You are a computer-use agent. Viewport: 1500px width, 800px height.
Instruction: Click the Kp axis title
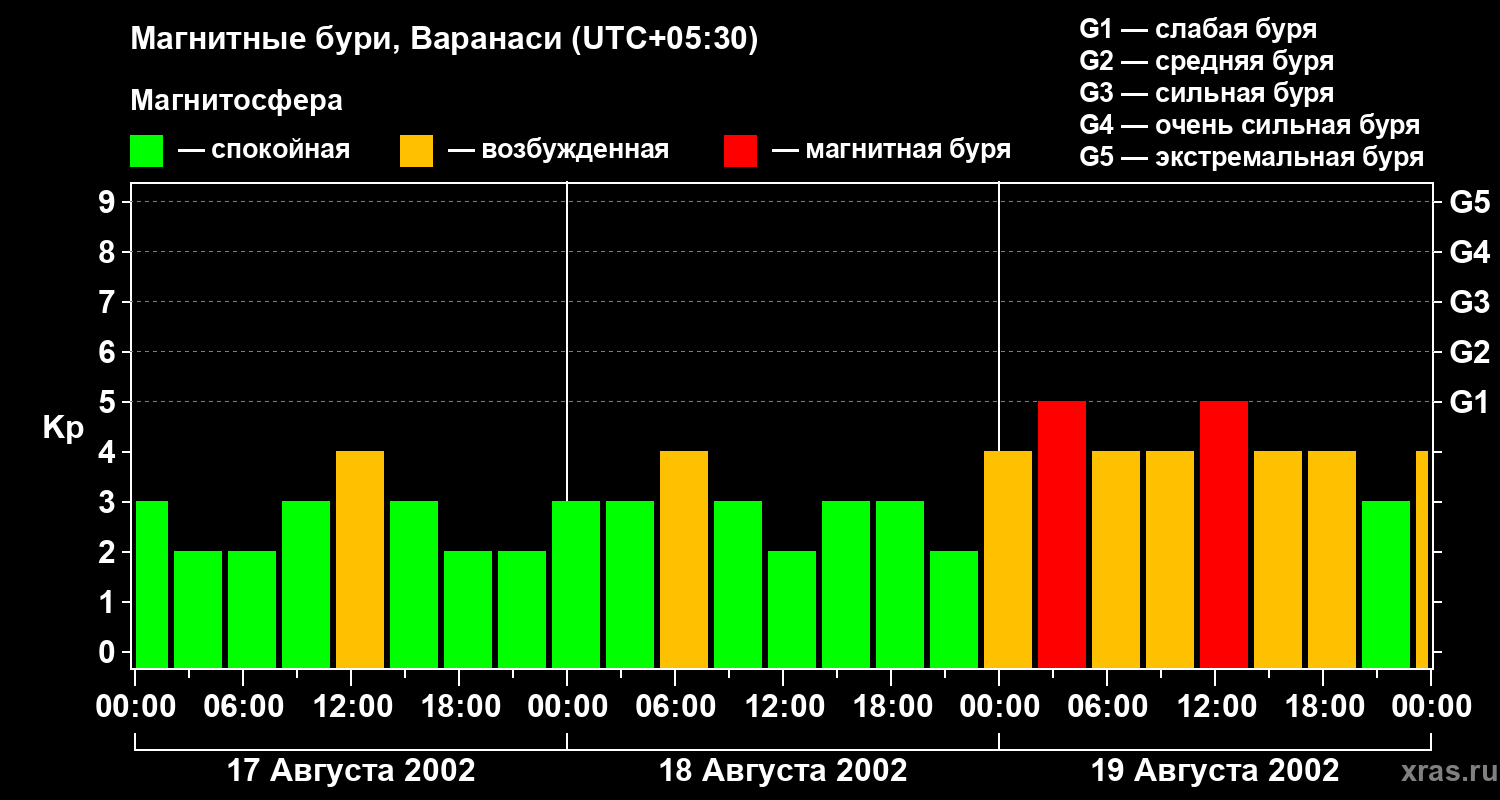coord(64,428)
